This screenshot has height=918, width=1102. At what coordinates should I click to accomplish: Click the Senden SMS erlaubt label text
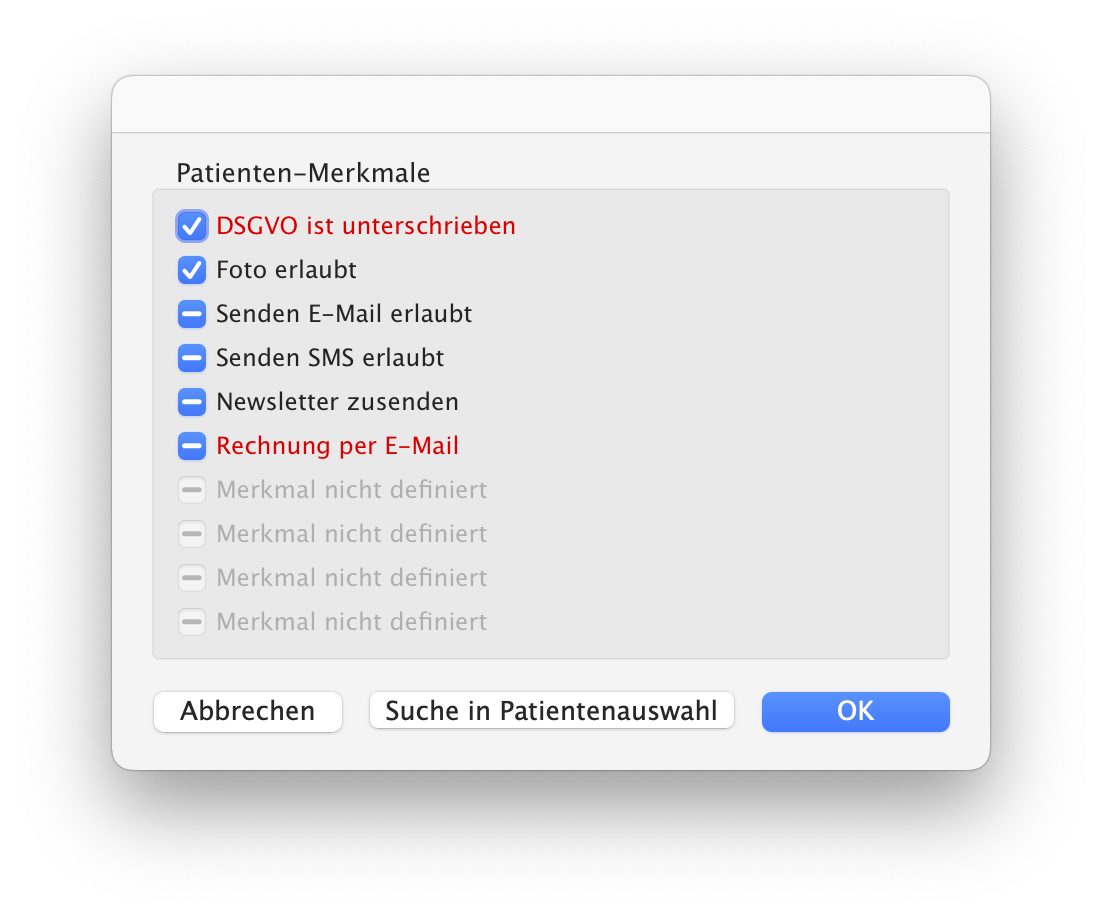click(330, 358)
